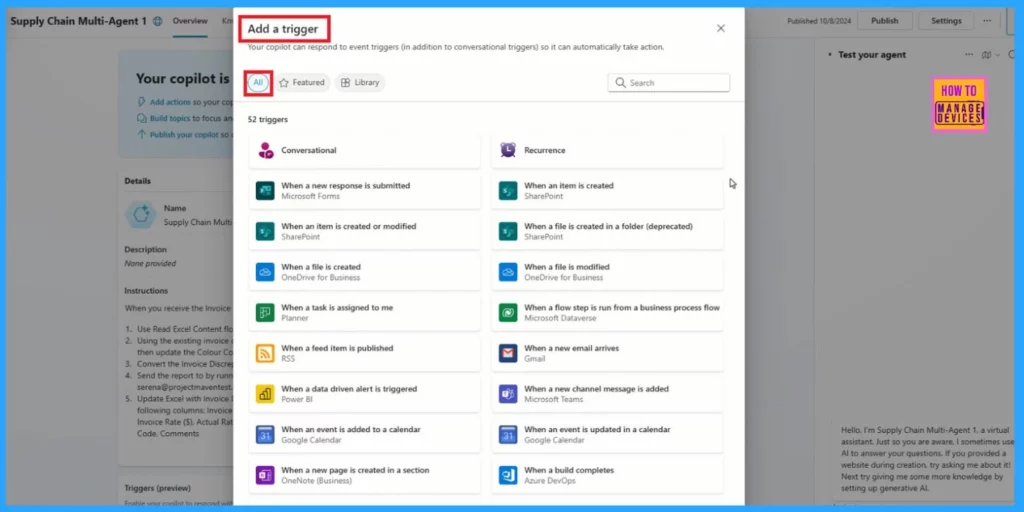The width and height of the screenshot is (1024, 512).
Task: Click the orange RSS feed icon
Action: (265, 353)
